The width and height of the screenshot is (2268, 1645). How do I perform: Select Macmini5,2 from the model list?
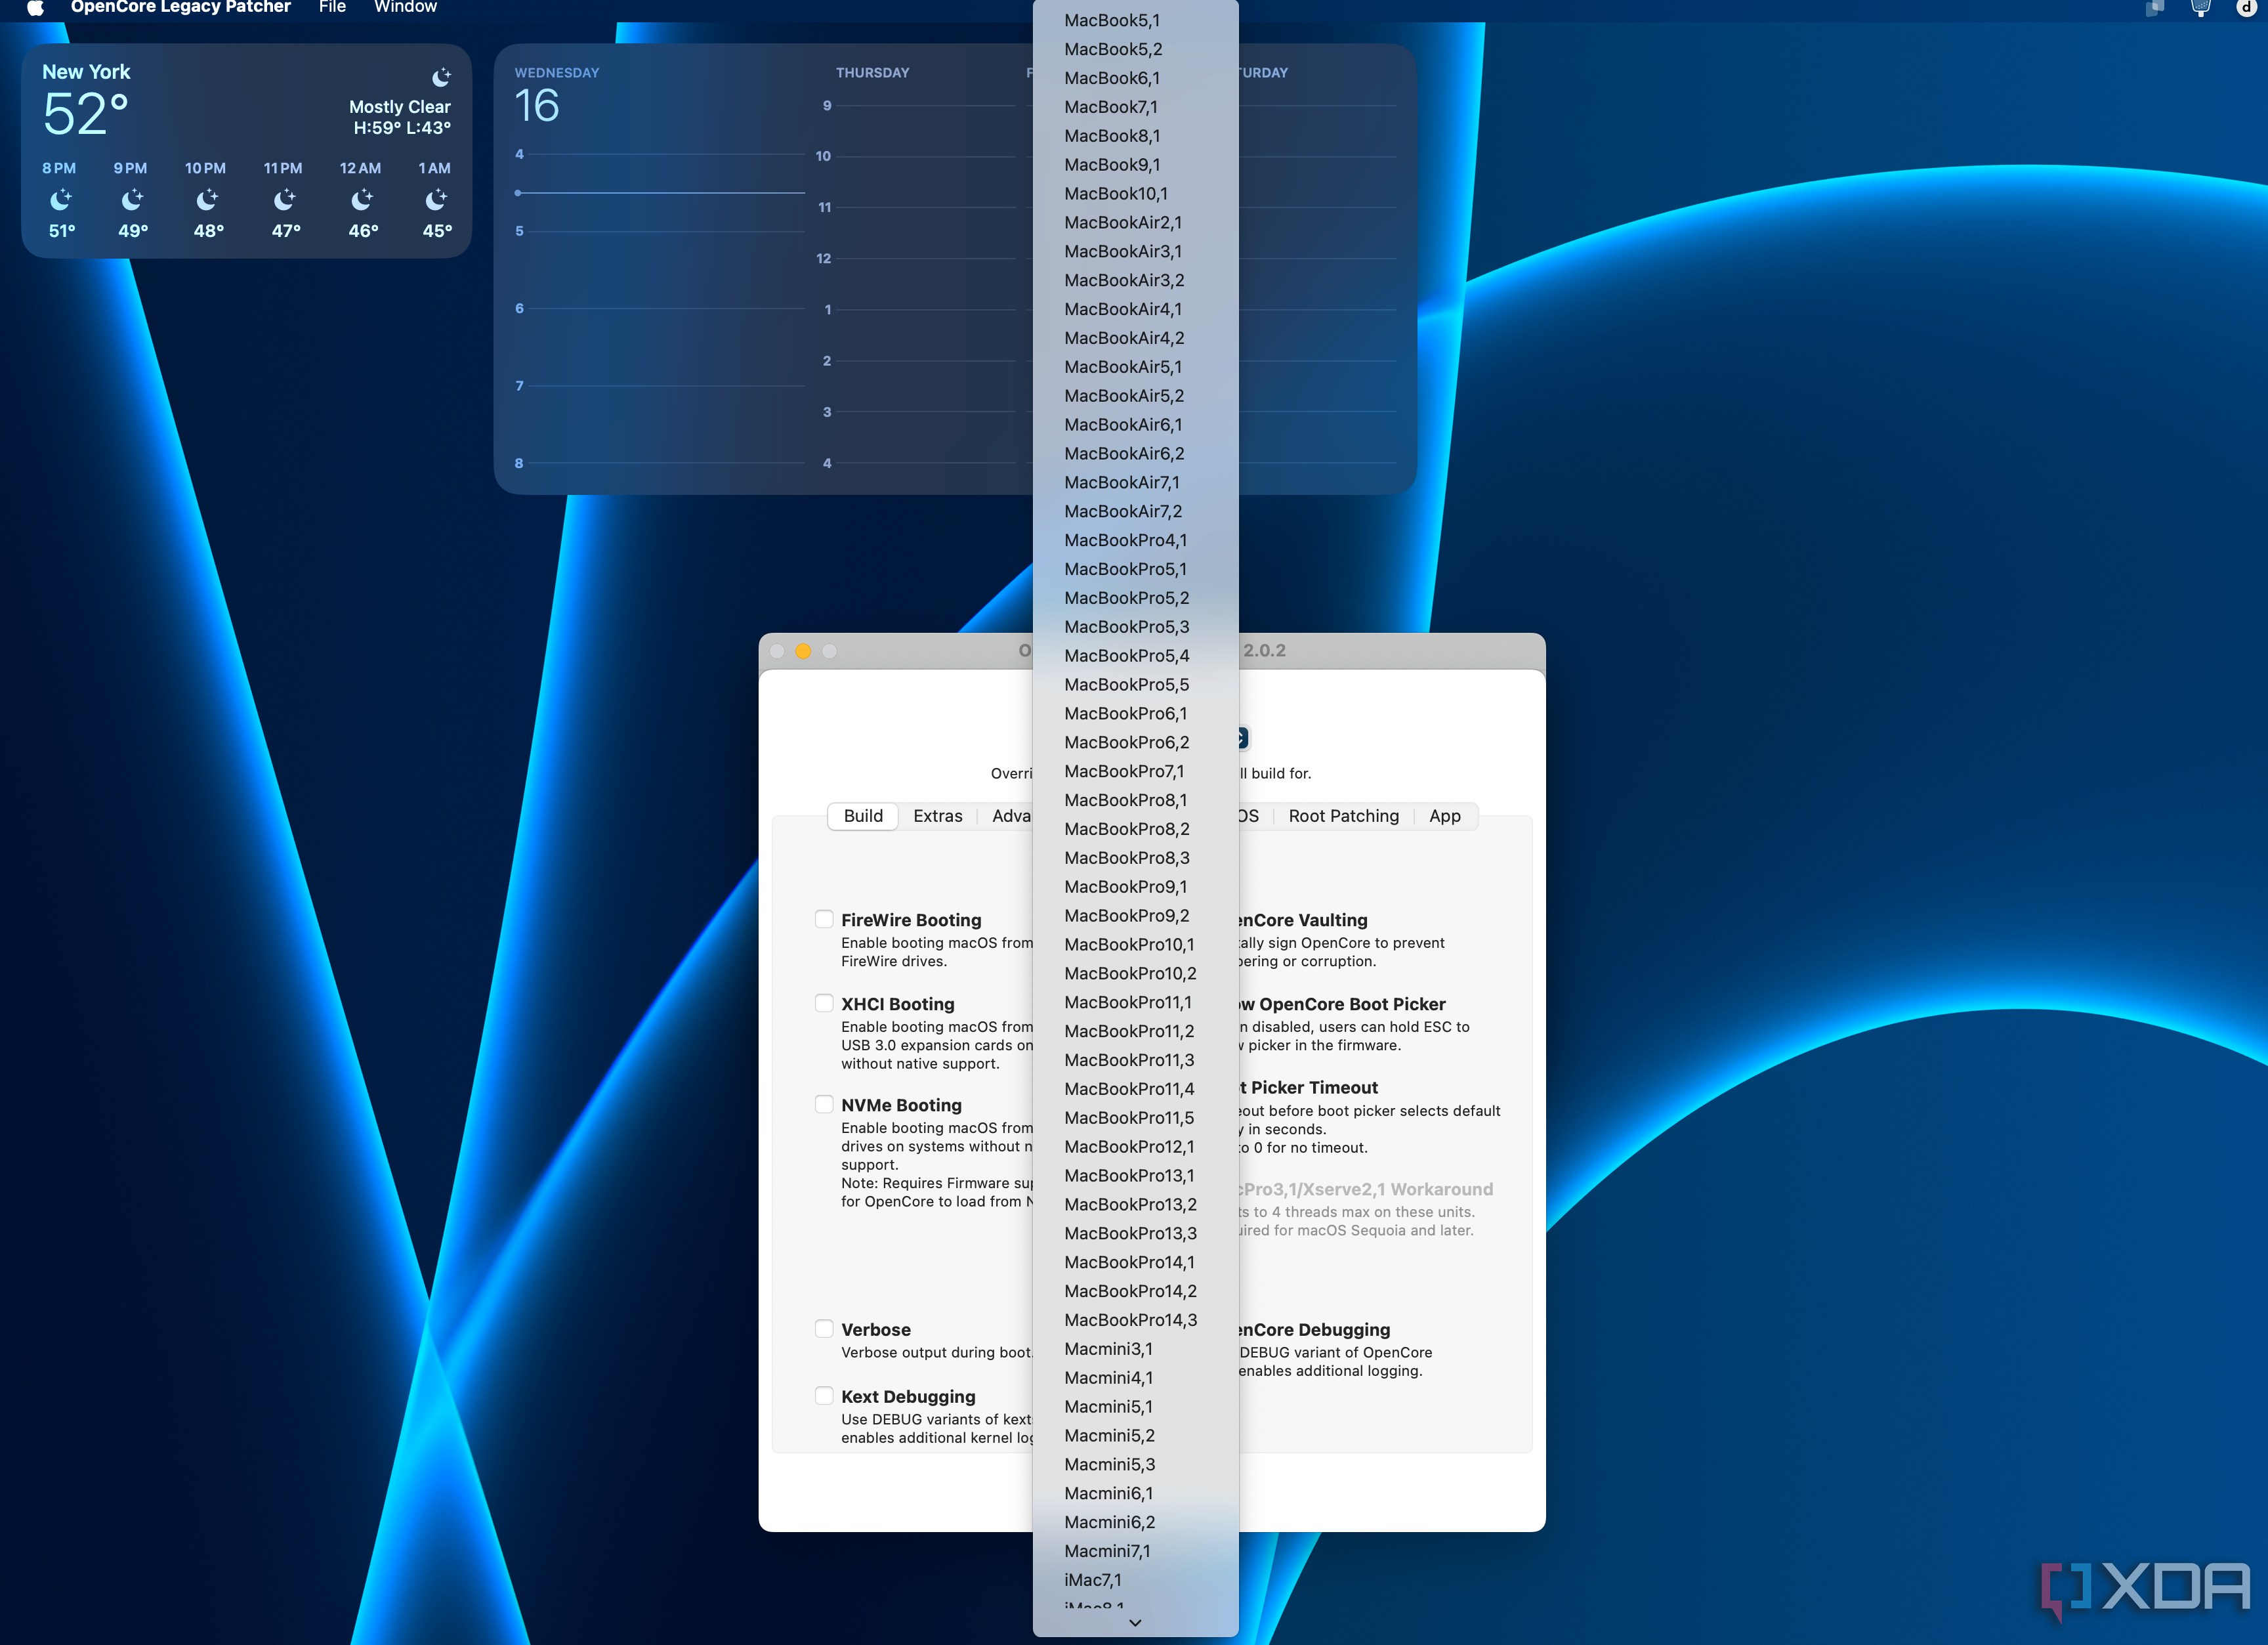point(1135,1436)
